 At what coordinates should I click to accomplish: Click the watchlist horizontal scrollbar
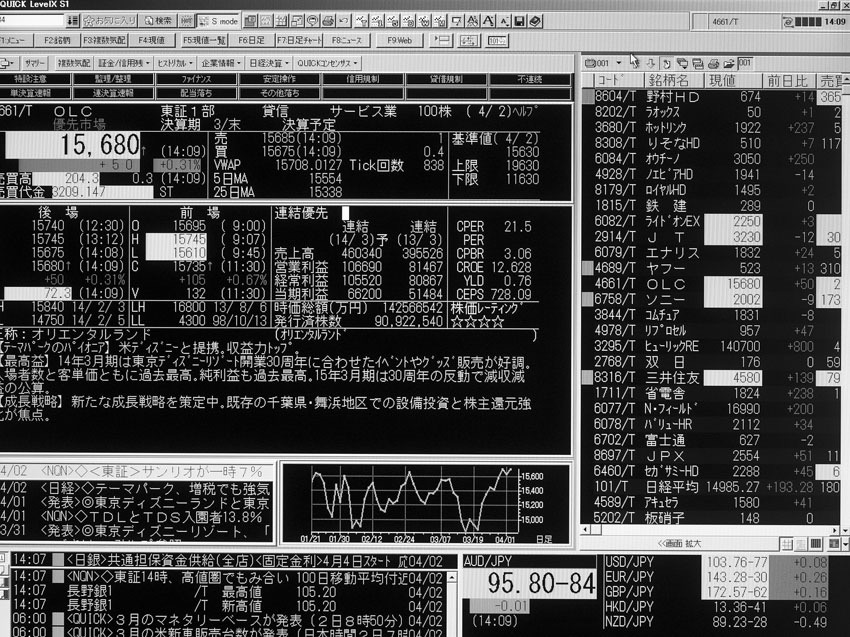tap(710, 530)
